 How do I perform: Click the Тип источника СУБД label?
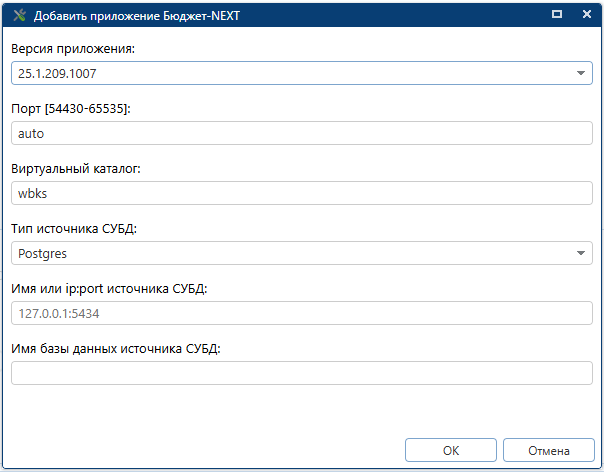click(x=74, y=228)
